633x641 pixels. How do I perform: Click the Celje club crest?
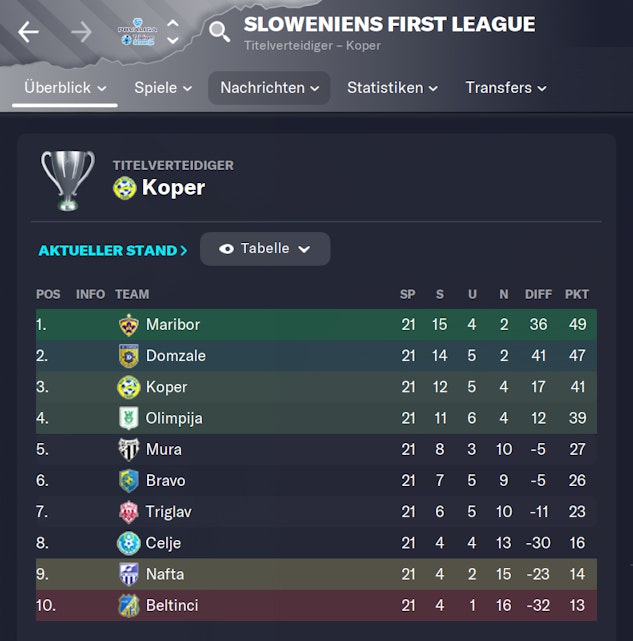pyautogui.click(x=128, y=543)
